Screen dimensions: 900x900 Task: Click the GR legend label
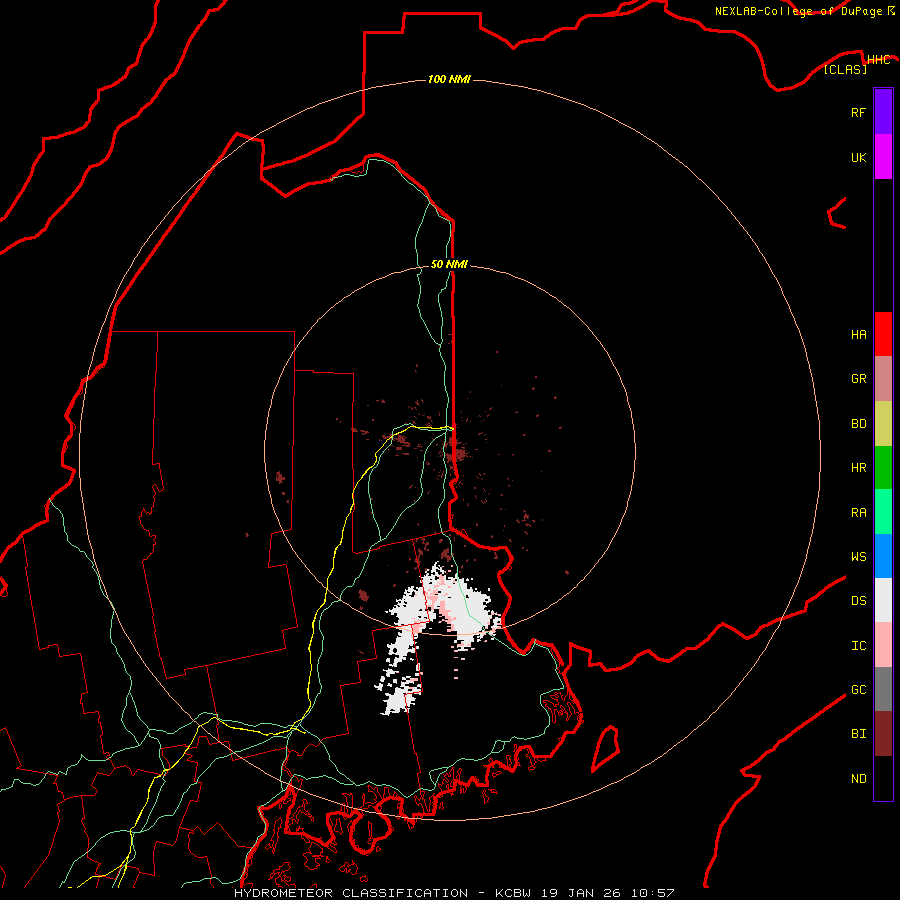click(x=858, y=379)
